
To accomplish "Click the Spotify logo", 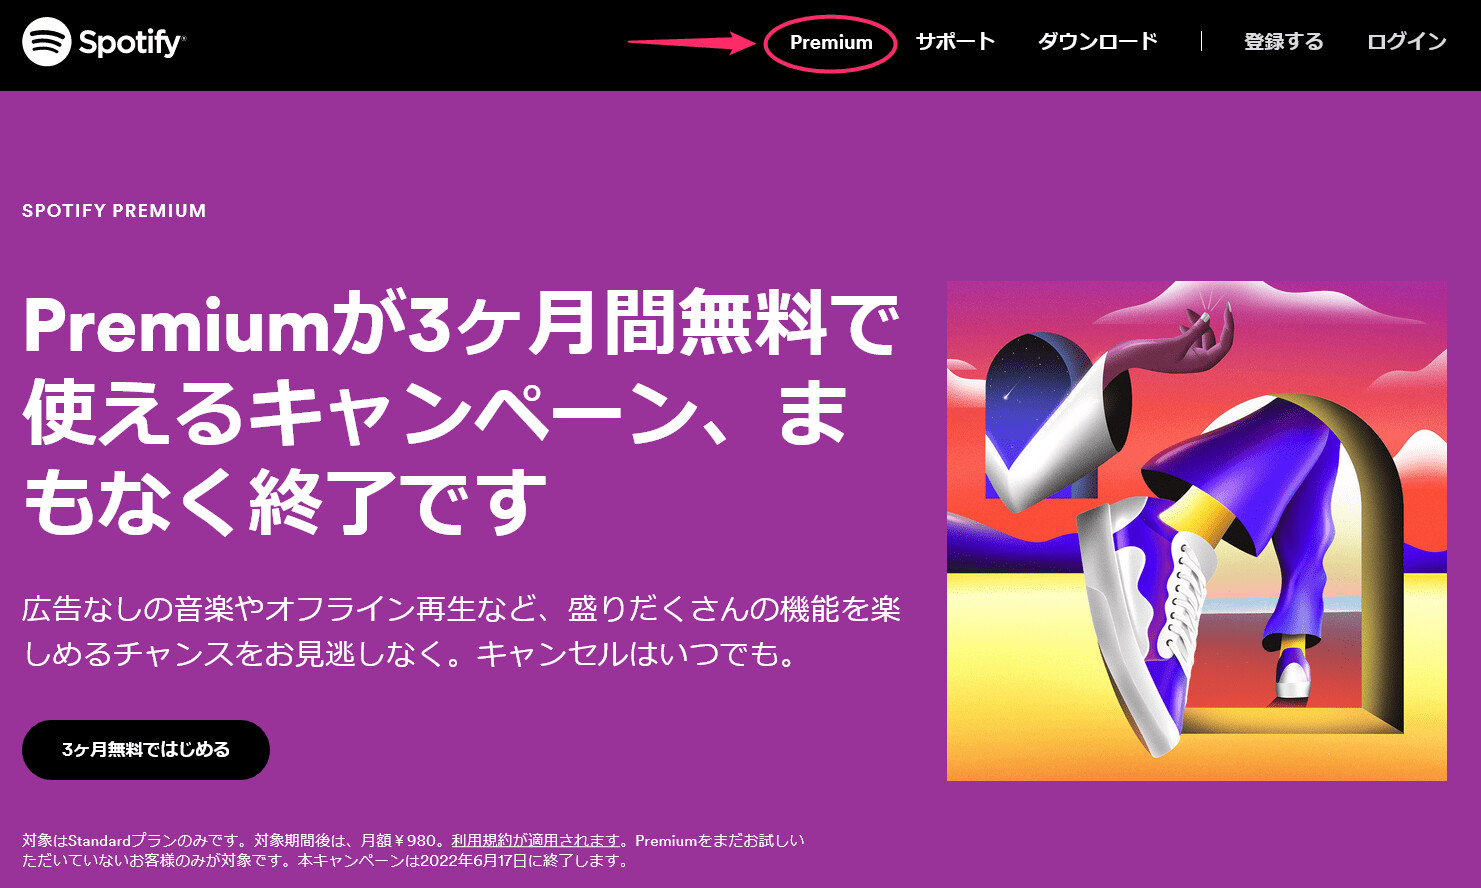I will click(x=104, y=42).
